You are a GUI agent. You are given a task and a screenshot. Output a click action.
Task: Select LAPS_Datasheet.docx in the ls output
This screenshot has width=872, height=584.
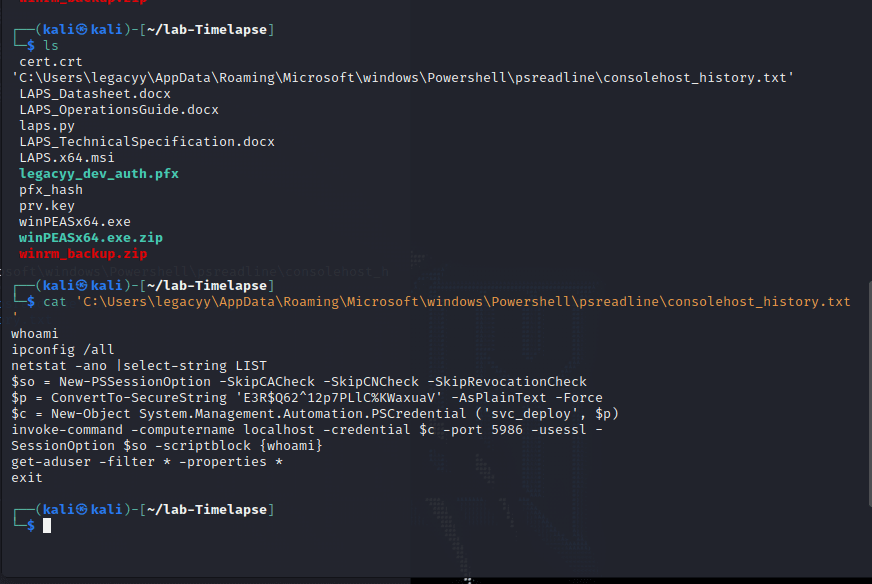pyautogui.click(x=95, y=94)
